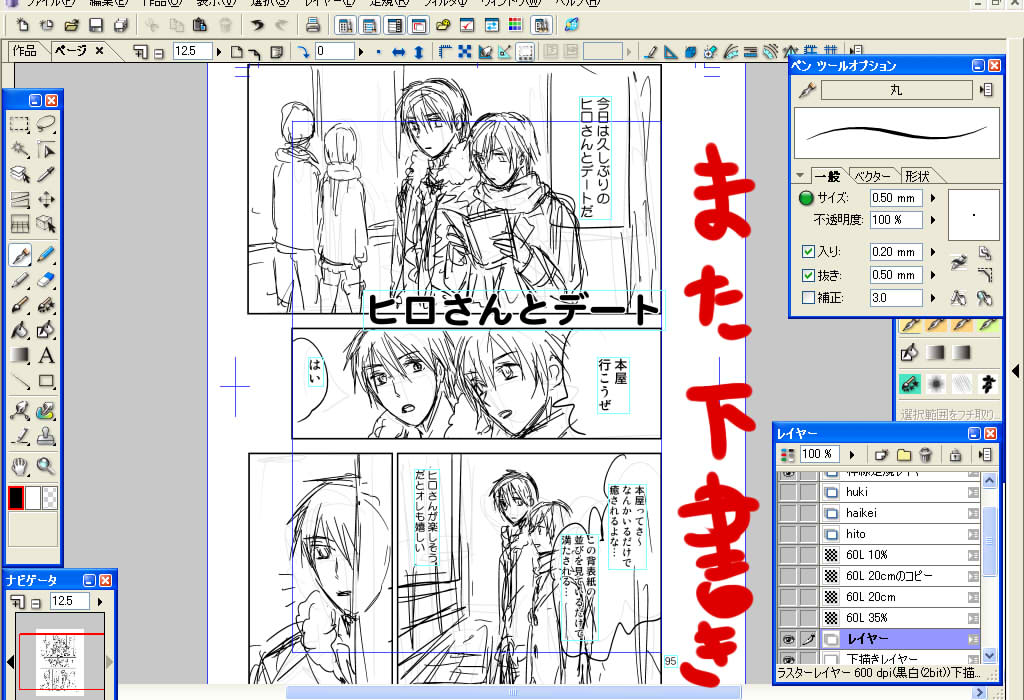Click the save floppy disk icon

(x=96, y=25)
